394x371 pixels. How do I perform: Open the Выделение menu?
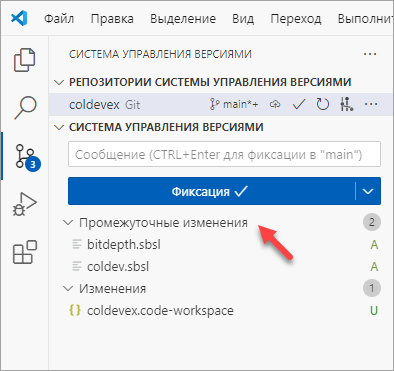(183, 19)
